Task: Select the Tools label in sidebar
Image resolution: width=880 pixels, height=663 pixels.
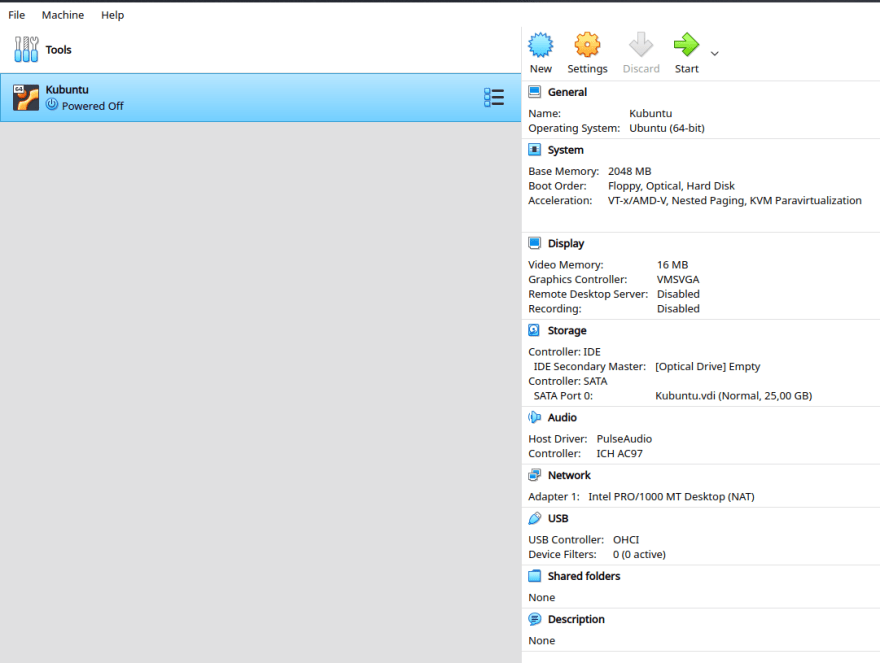Action: pyautogui.click(x=58, y=50)
